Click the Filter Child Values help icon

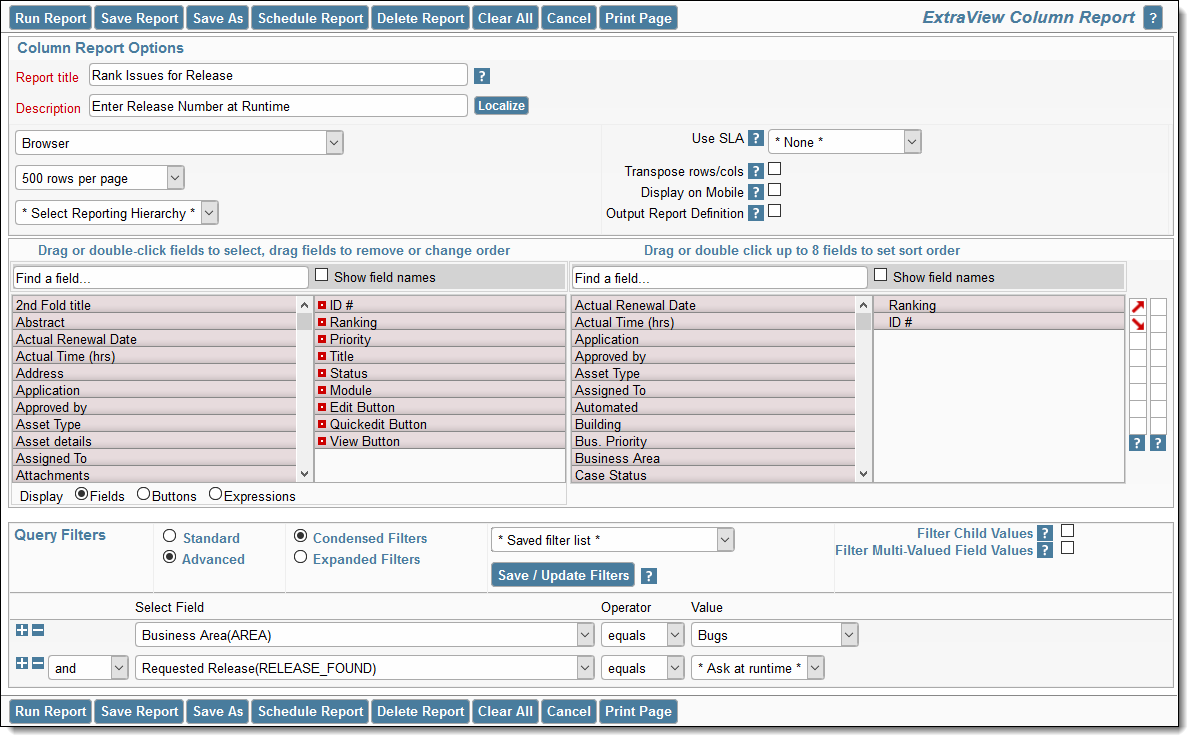pos(1045,532)
